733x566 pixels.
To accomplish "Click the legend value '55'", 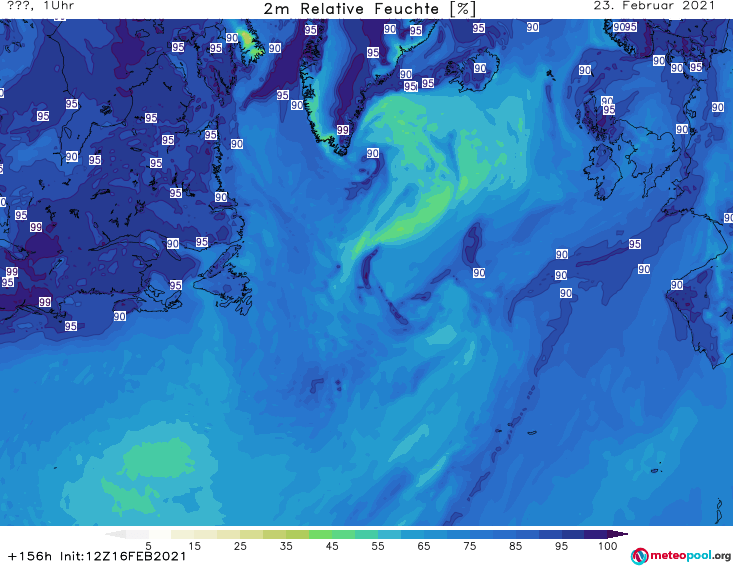I will 378,546.
